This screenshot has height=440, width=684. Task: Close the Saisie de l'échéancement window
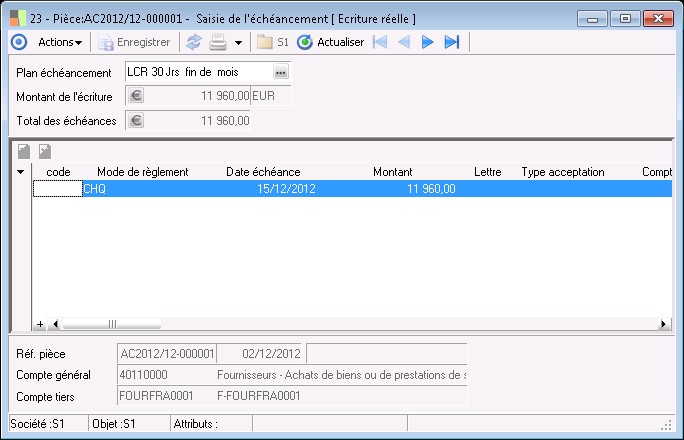pos(658,19)
